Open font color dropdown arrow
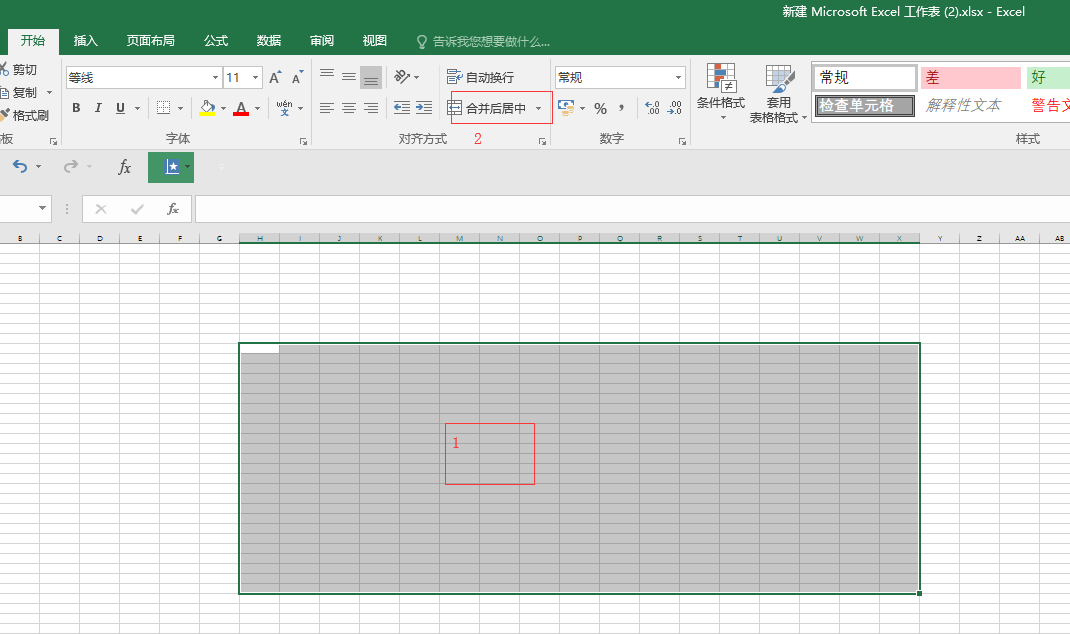 click(257, 108)
